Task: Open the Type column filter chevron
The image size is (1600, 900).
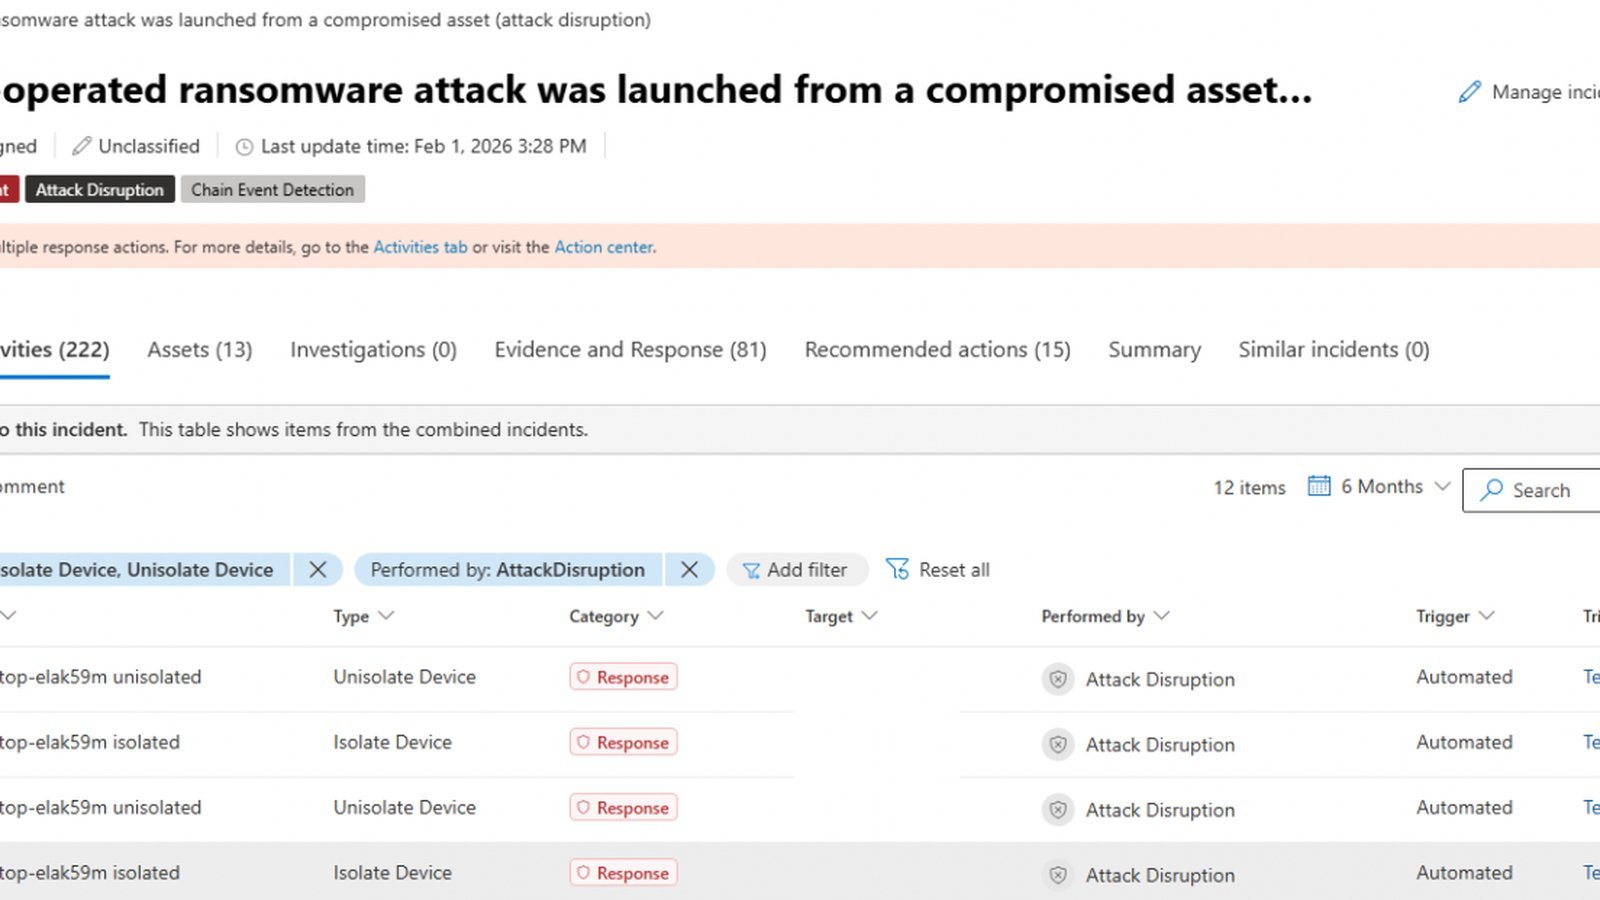Action: pyautogui.click(x=386, y=615)
